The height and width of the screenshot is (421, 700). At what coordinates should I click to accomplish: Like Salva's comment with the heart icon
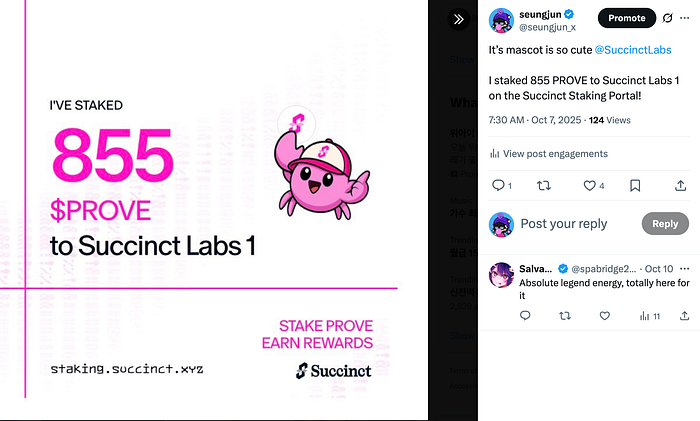[x=604, y=316]
